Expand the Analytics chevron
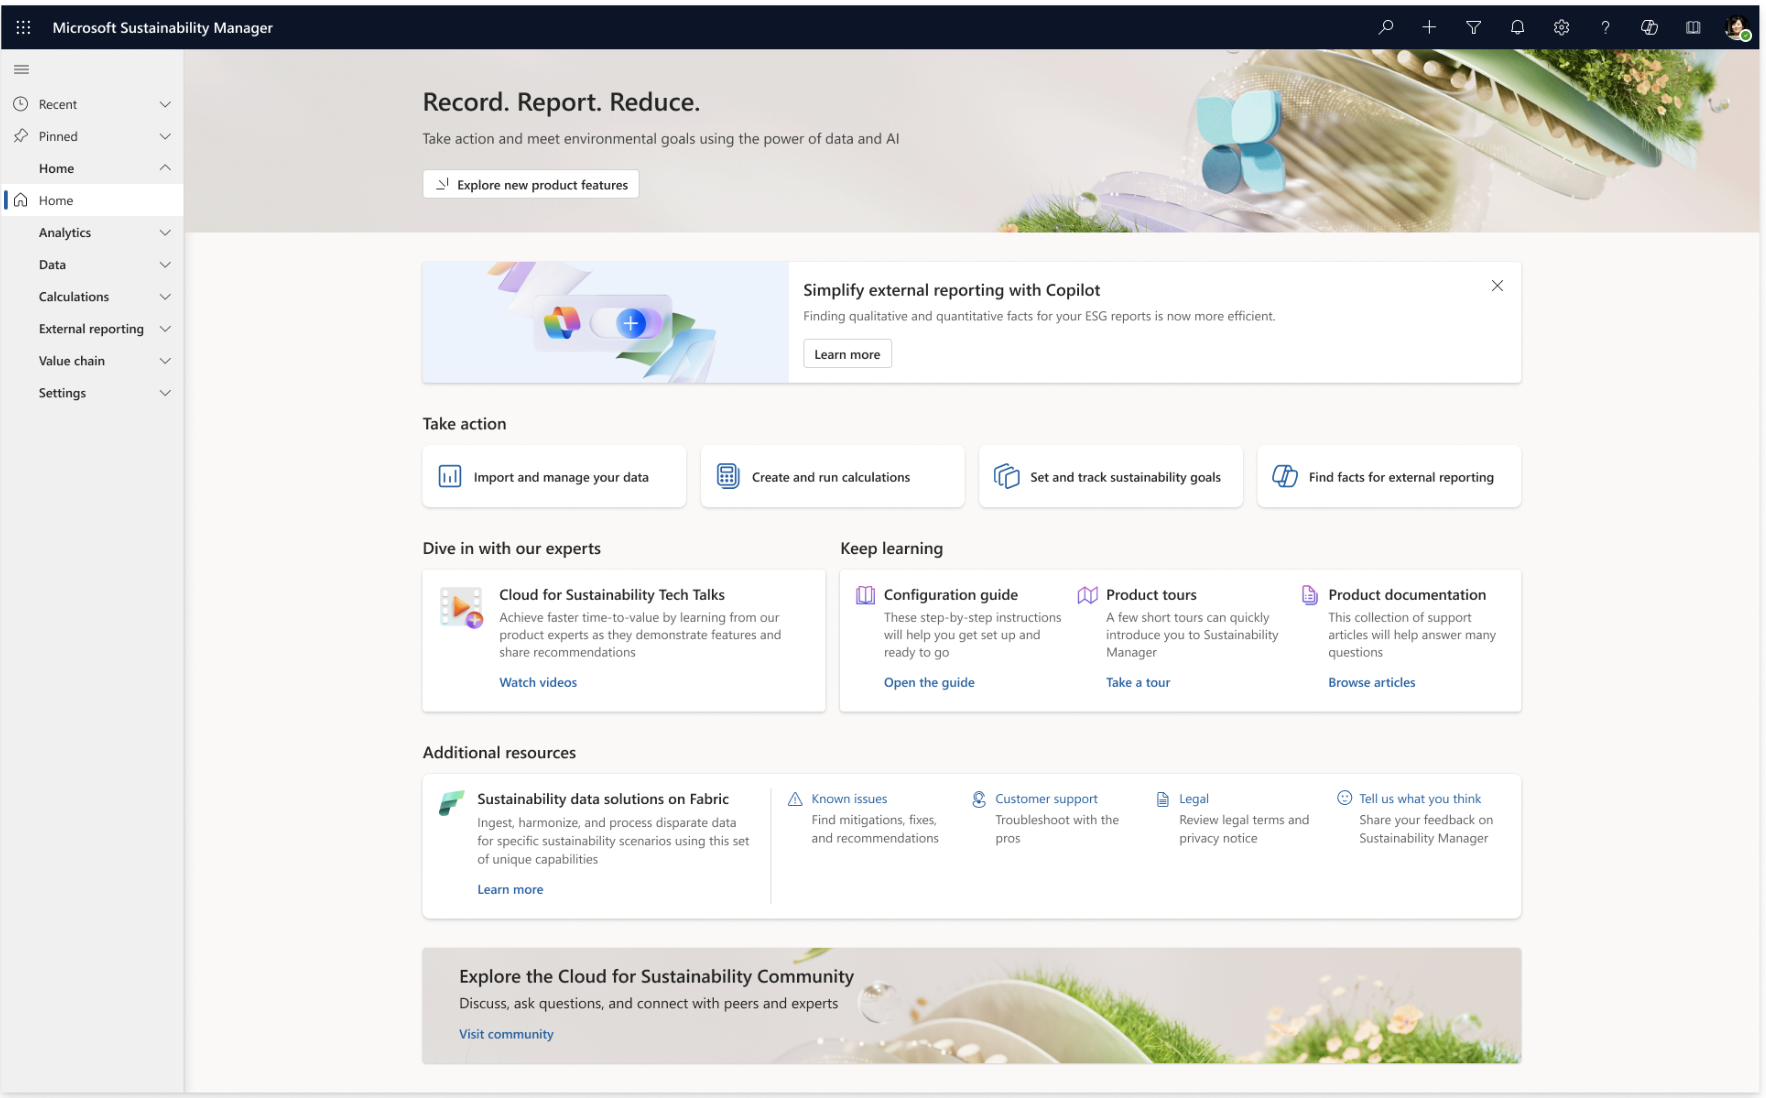 165,232
